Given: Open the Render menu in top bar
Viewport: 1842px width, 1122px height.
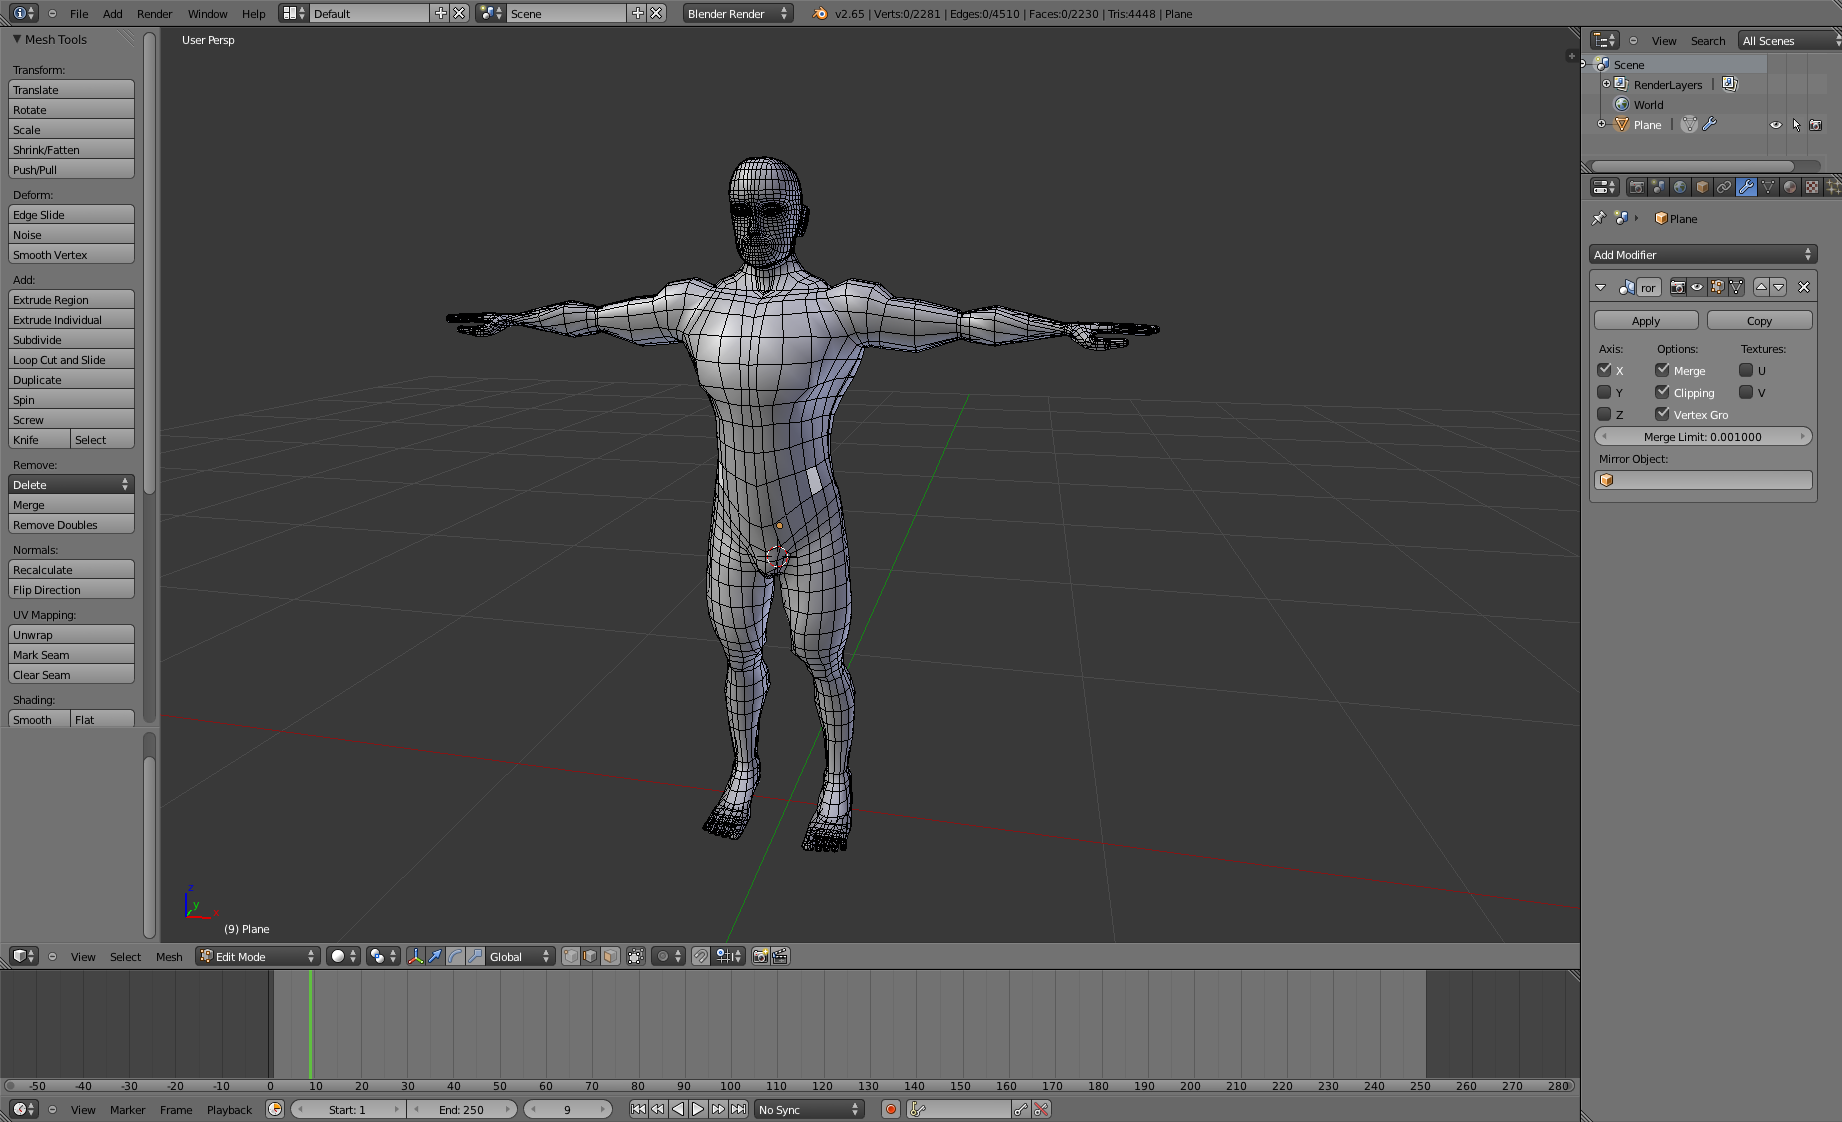Looking at the screenshot, I should tap(154, 14).
